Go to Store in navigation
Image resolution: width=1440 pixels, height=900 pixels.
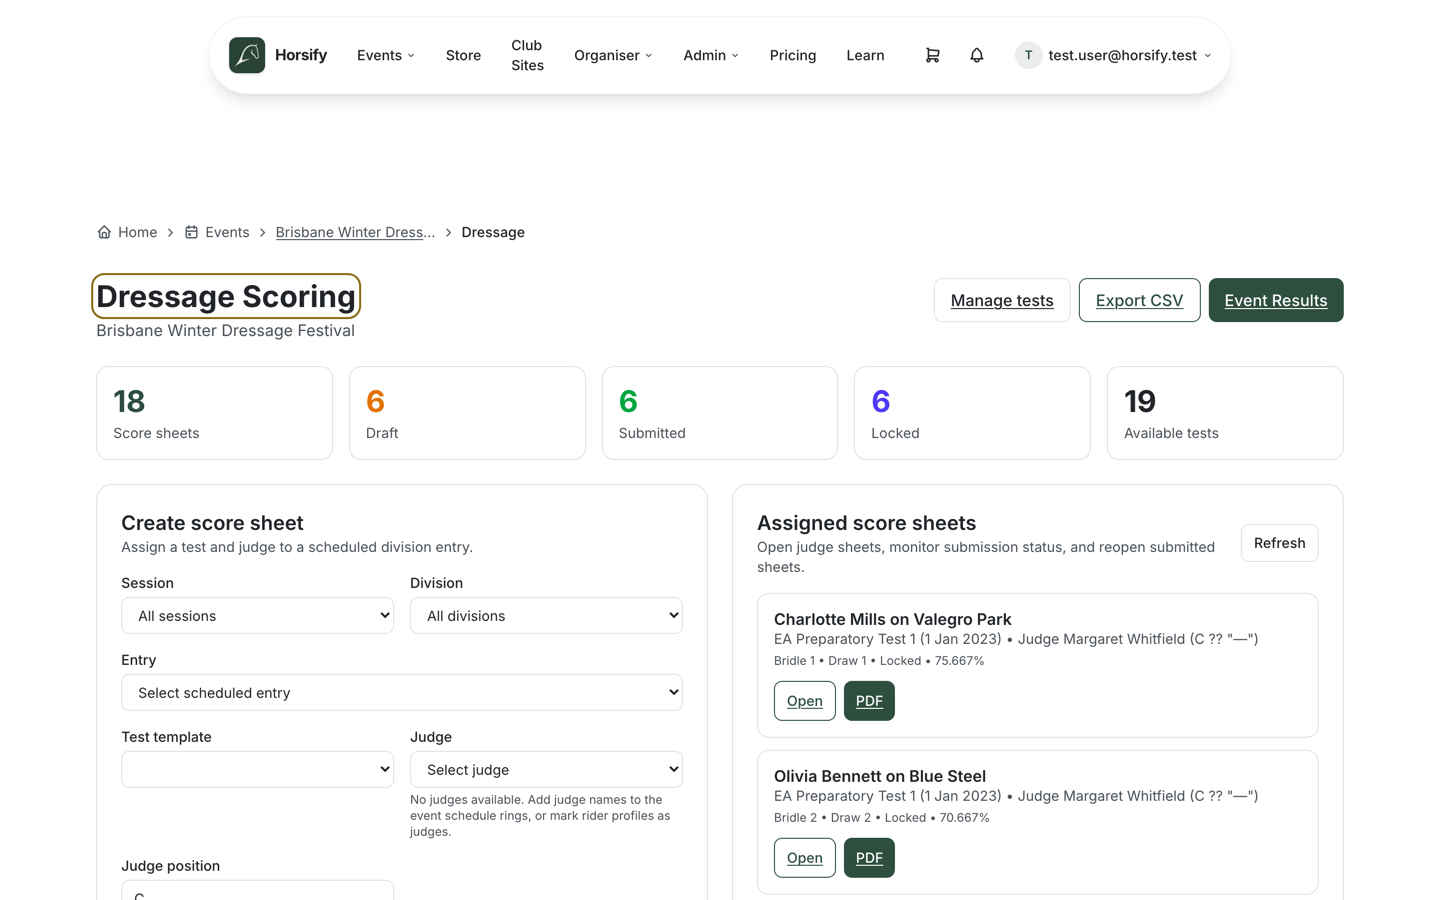pos(463,55)
